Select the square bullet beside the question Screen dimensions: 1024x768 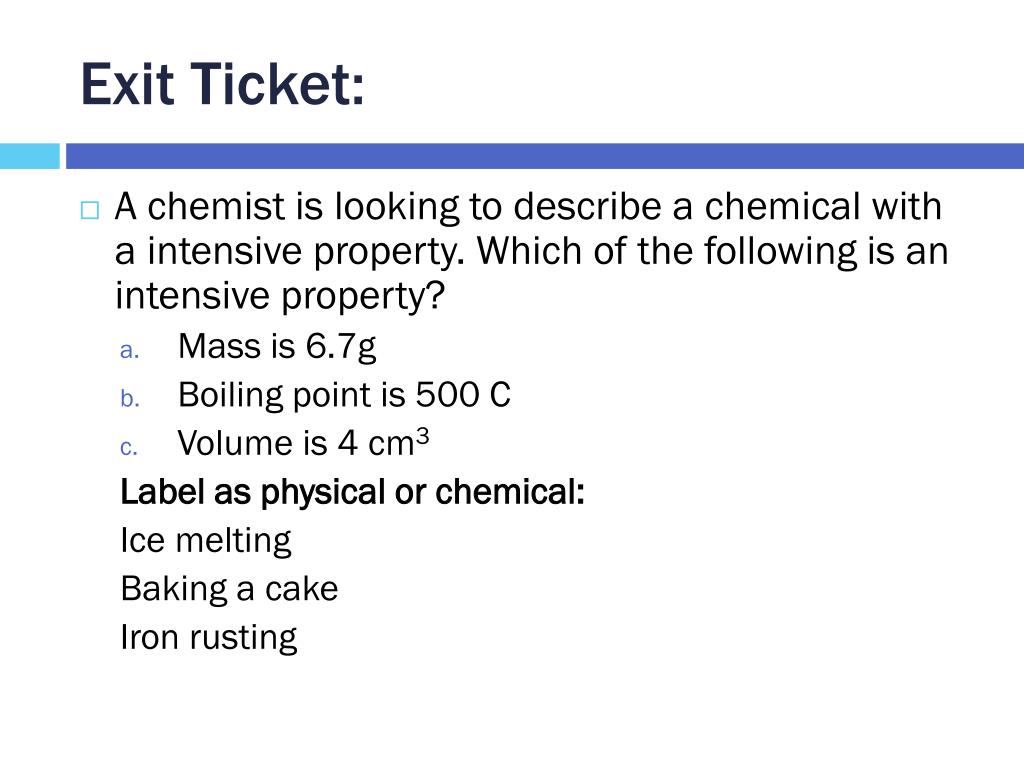89,210
